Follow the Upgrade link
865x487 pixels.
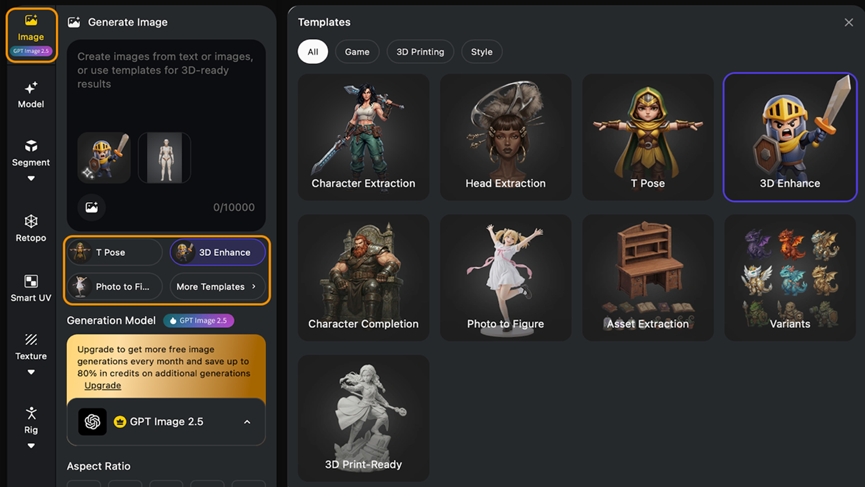coord(103,385)
